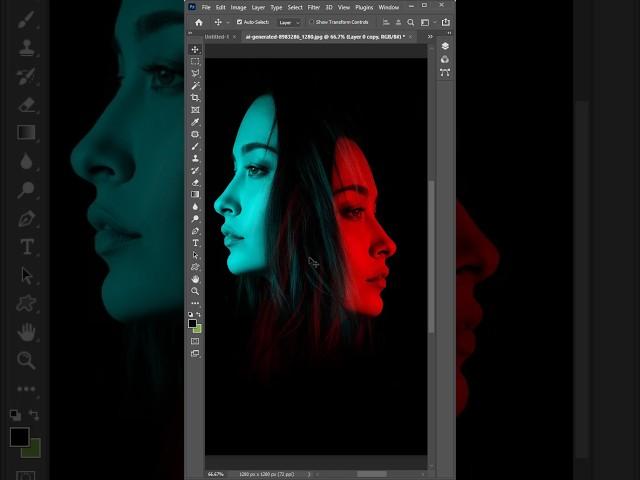Select the Horizontal Type tool
Image resolution: width=640 pixels, height=480 pixels.
click(x=195, y=243)
